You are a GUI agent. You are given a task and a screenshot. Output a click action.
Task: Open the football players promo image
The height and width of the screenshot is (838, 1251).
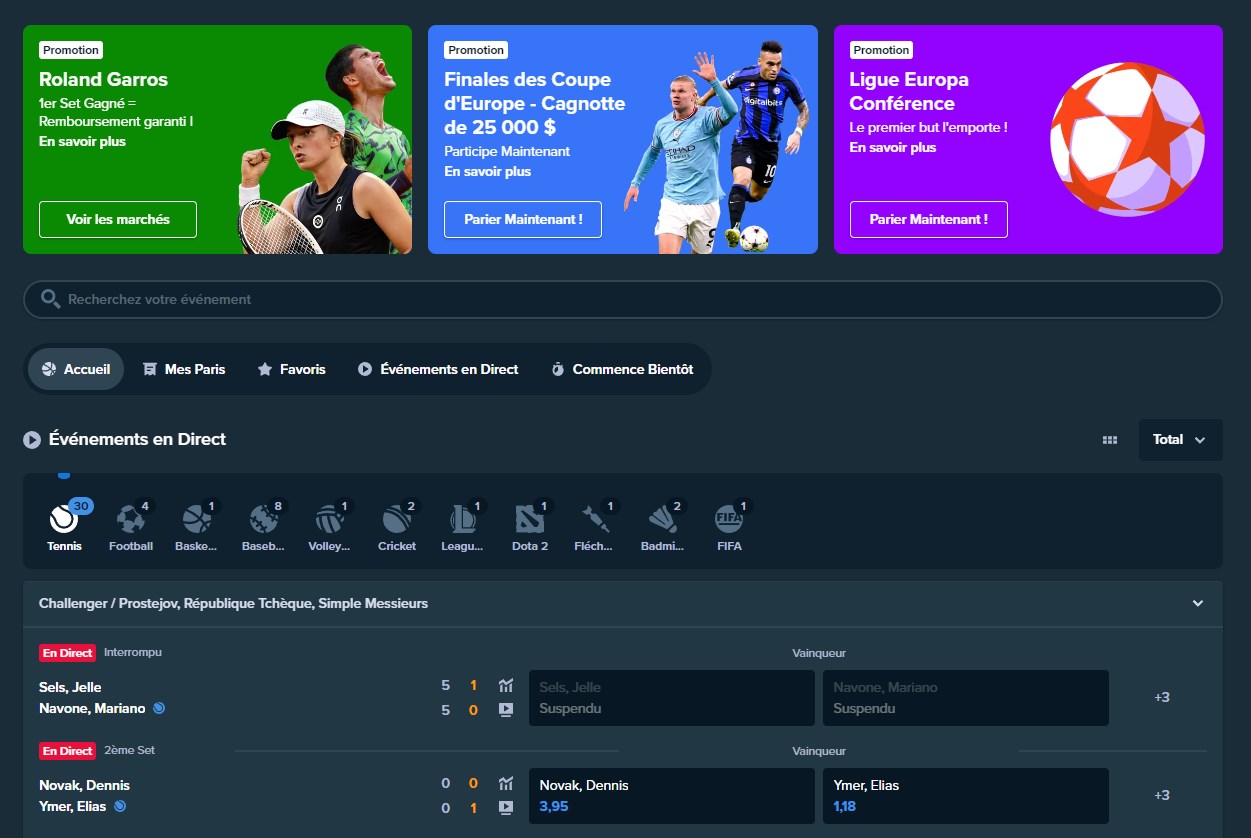pos(715,145)
